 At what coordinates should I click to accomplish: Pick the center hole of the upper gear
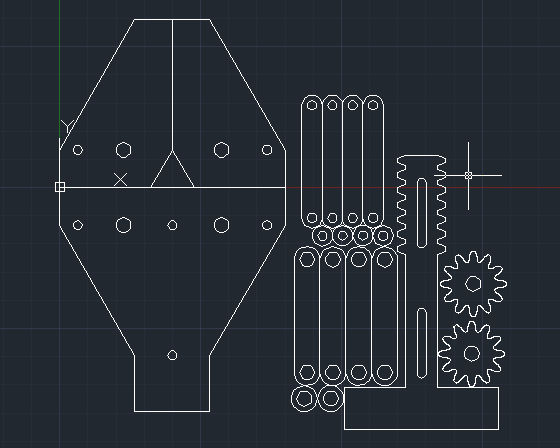pyautogui.click(x=473, y=284)
